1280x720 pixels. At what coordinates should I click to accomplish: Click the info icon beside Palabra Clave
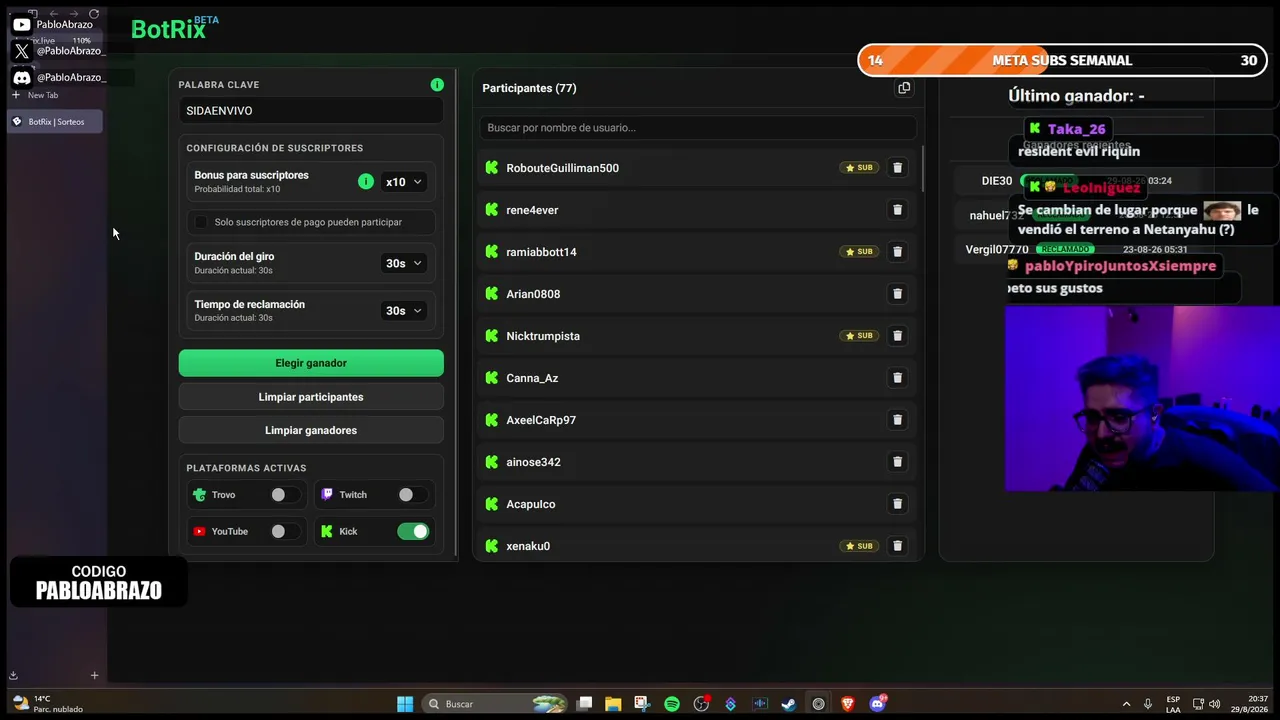[x=437, y=85]
